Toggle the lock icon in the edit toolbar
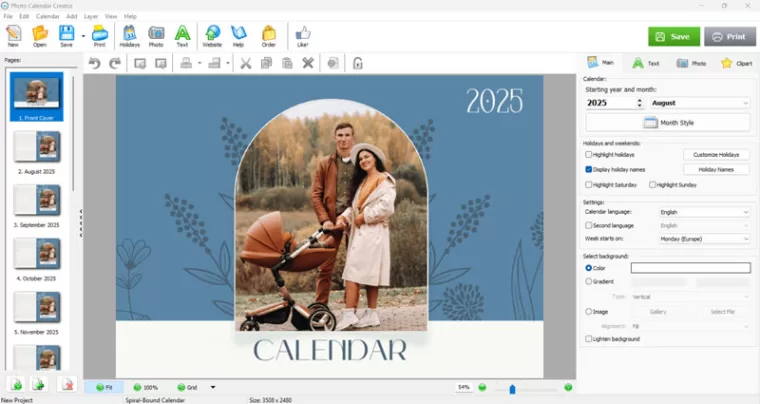 click(x=358, y=63)
